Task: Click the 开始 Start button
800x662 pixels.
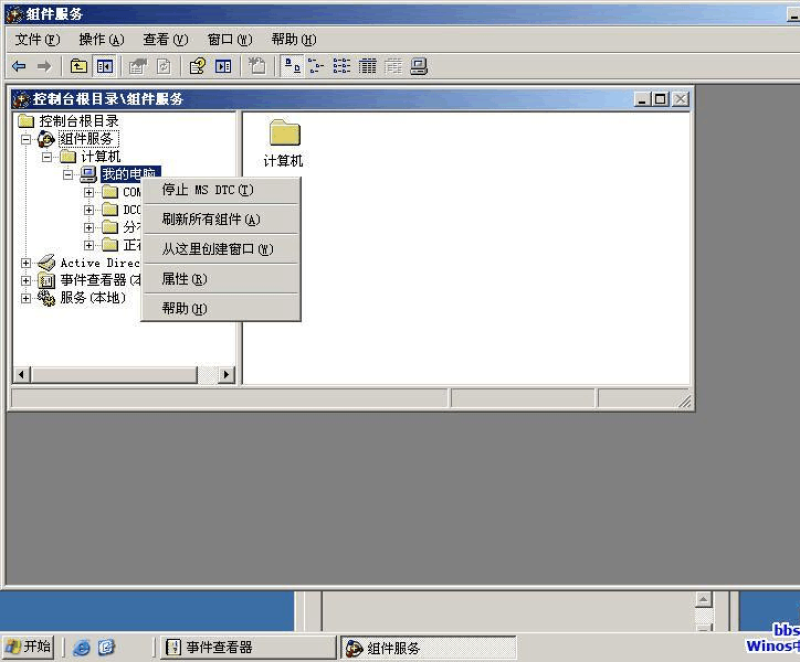Action: [28, 647]
